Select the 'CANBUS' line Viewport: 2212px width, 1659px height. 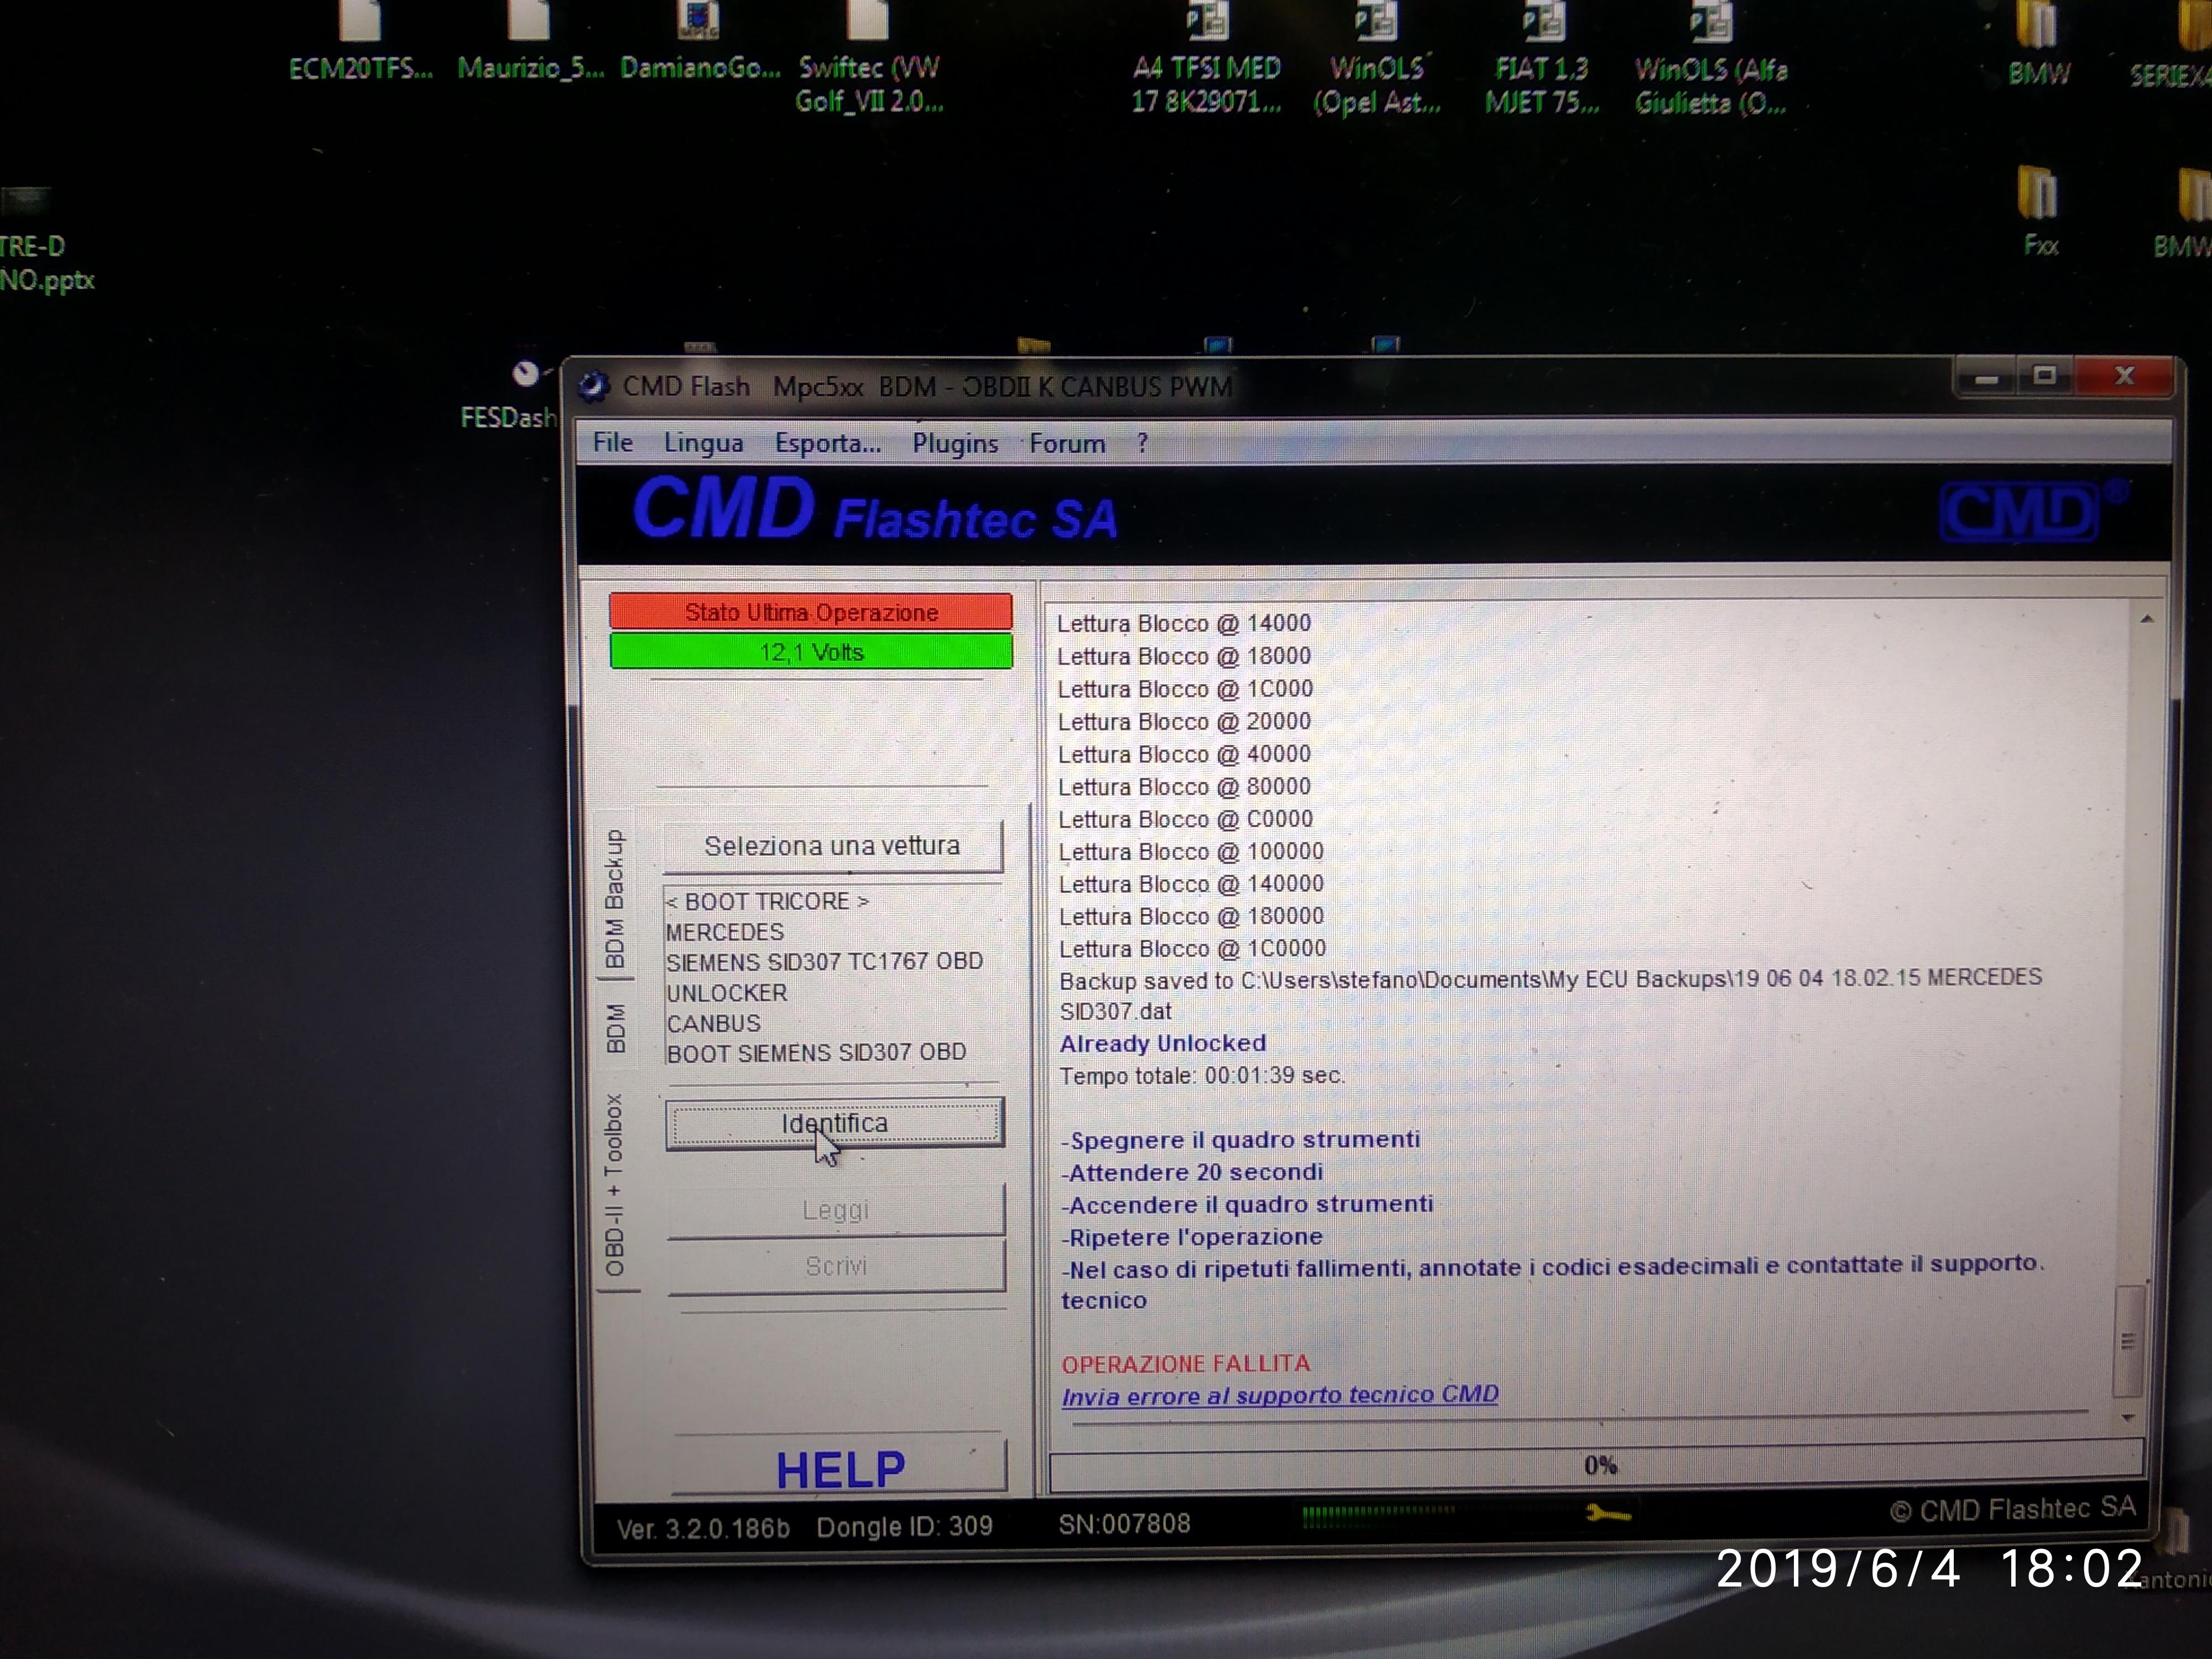pos(714,1023)
